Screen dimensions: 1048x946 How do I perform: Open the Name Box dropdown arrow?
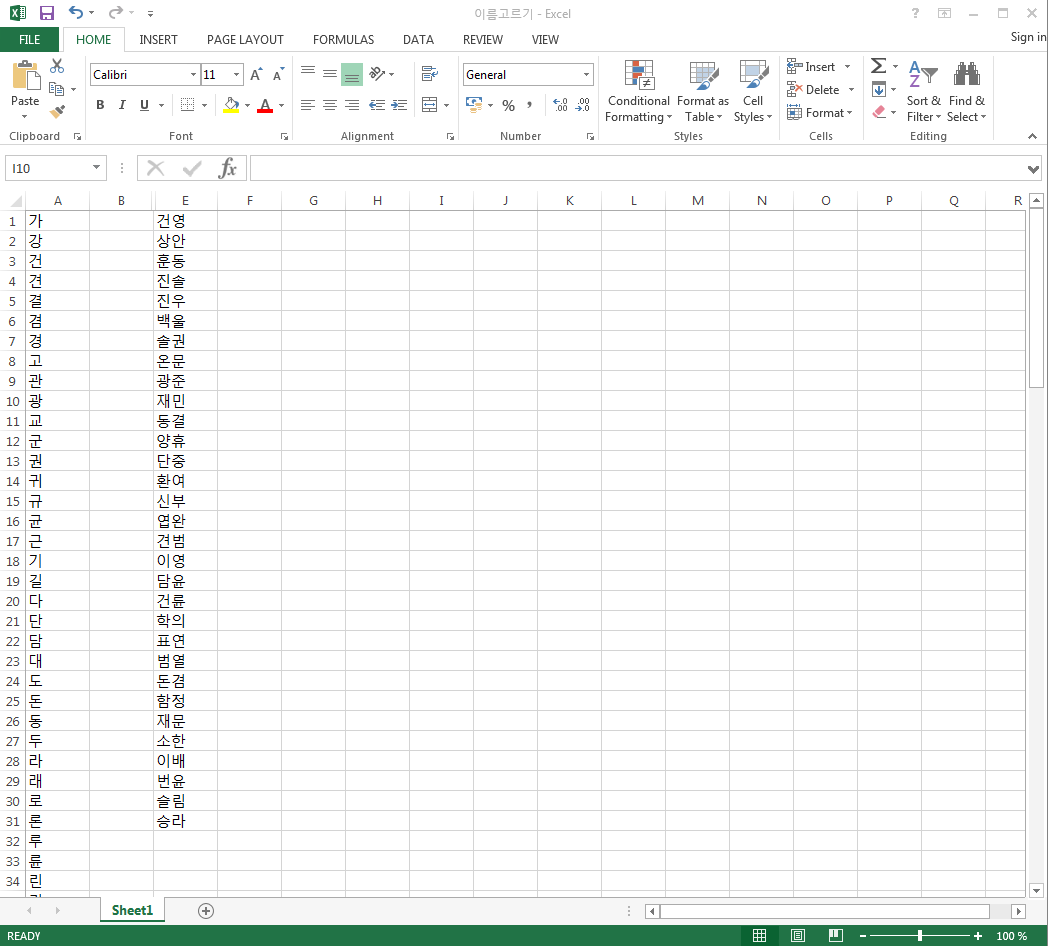point(97,168)
